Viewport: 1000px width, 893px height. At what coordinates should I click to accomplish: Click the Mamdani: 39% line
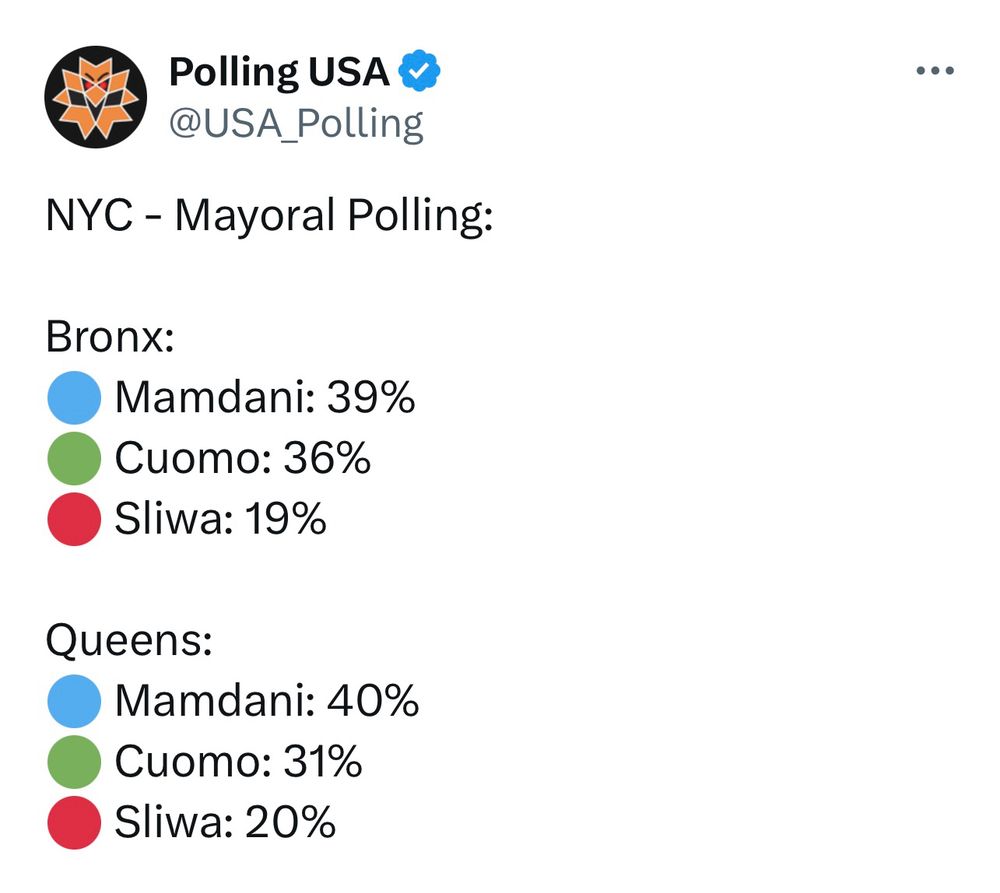265,398
